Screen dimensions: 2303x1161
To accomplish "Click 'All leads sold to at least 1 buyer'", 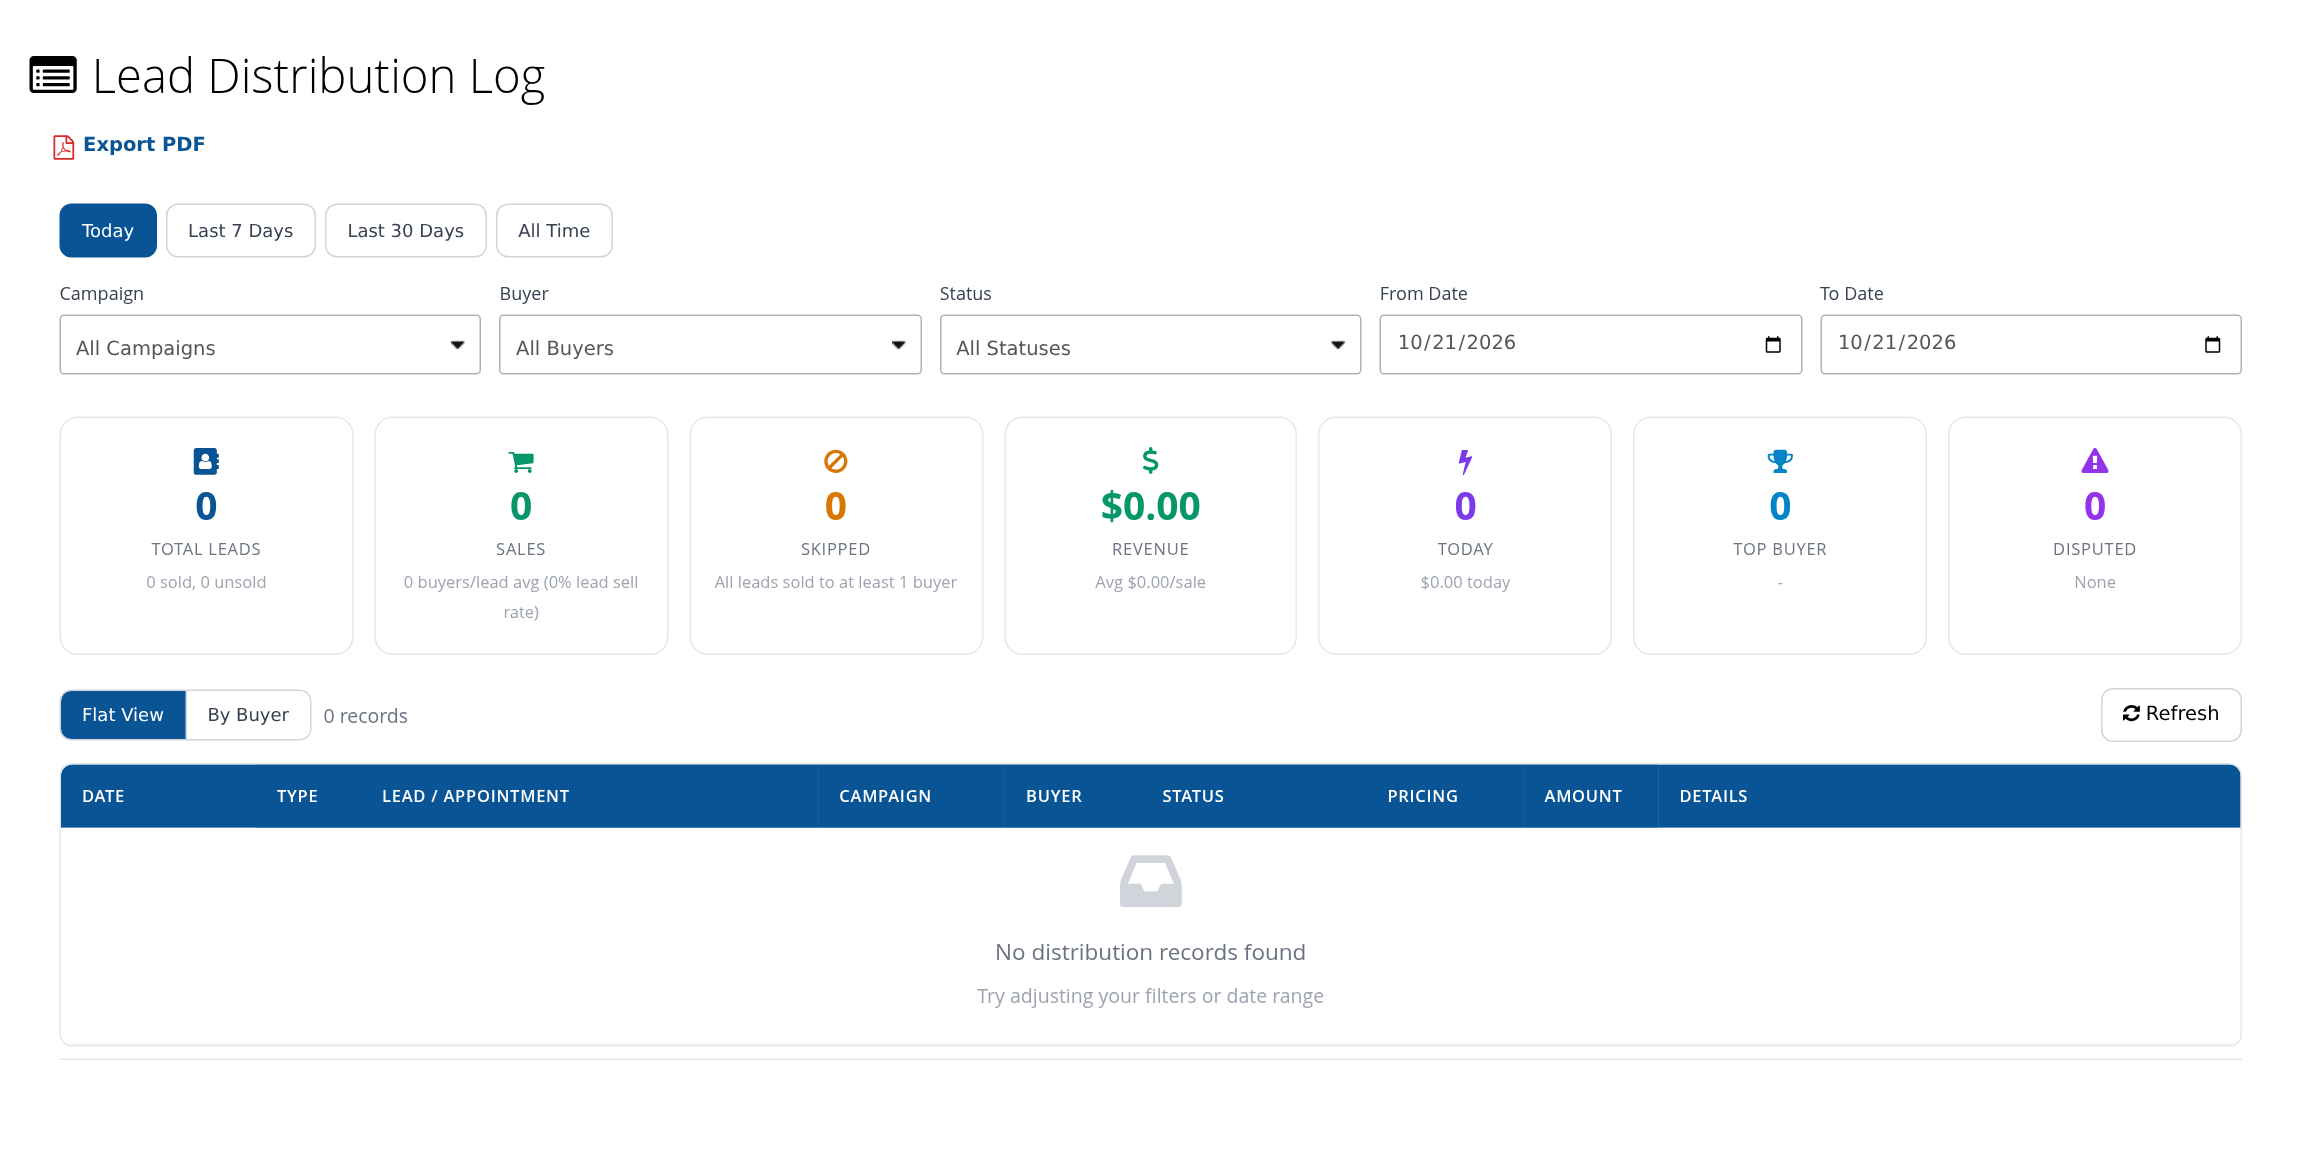I will pyautogui.click(x=836, y=582).
